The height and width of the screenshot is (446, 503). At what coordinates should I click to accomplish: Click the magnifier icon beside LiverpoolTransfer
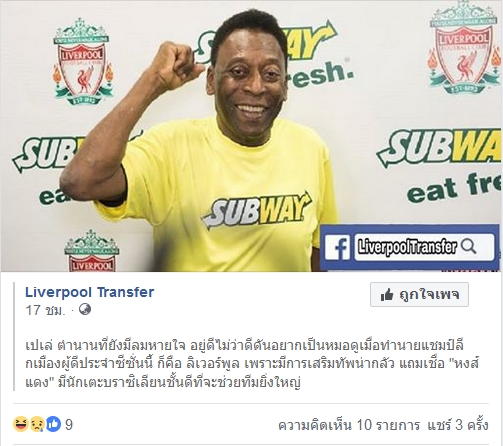click(468, 246)
